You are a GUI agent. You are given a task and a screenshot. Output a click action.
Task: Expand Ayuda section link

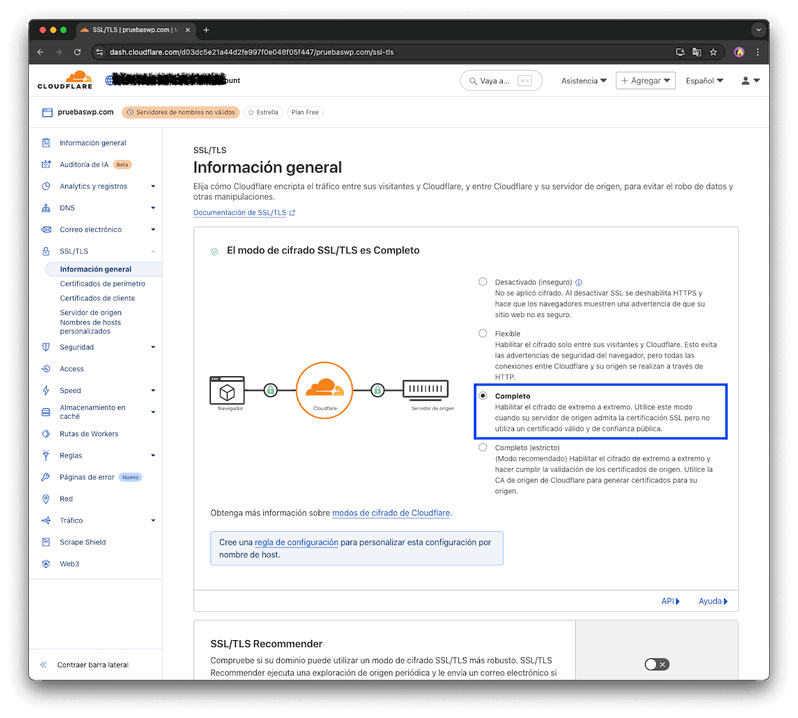pos(713,601)
